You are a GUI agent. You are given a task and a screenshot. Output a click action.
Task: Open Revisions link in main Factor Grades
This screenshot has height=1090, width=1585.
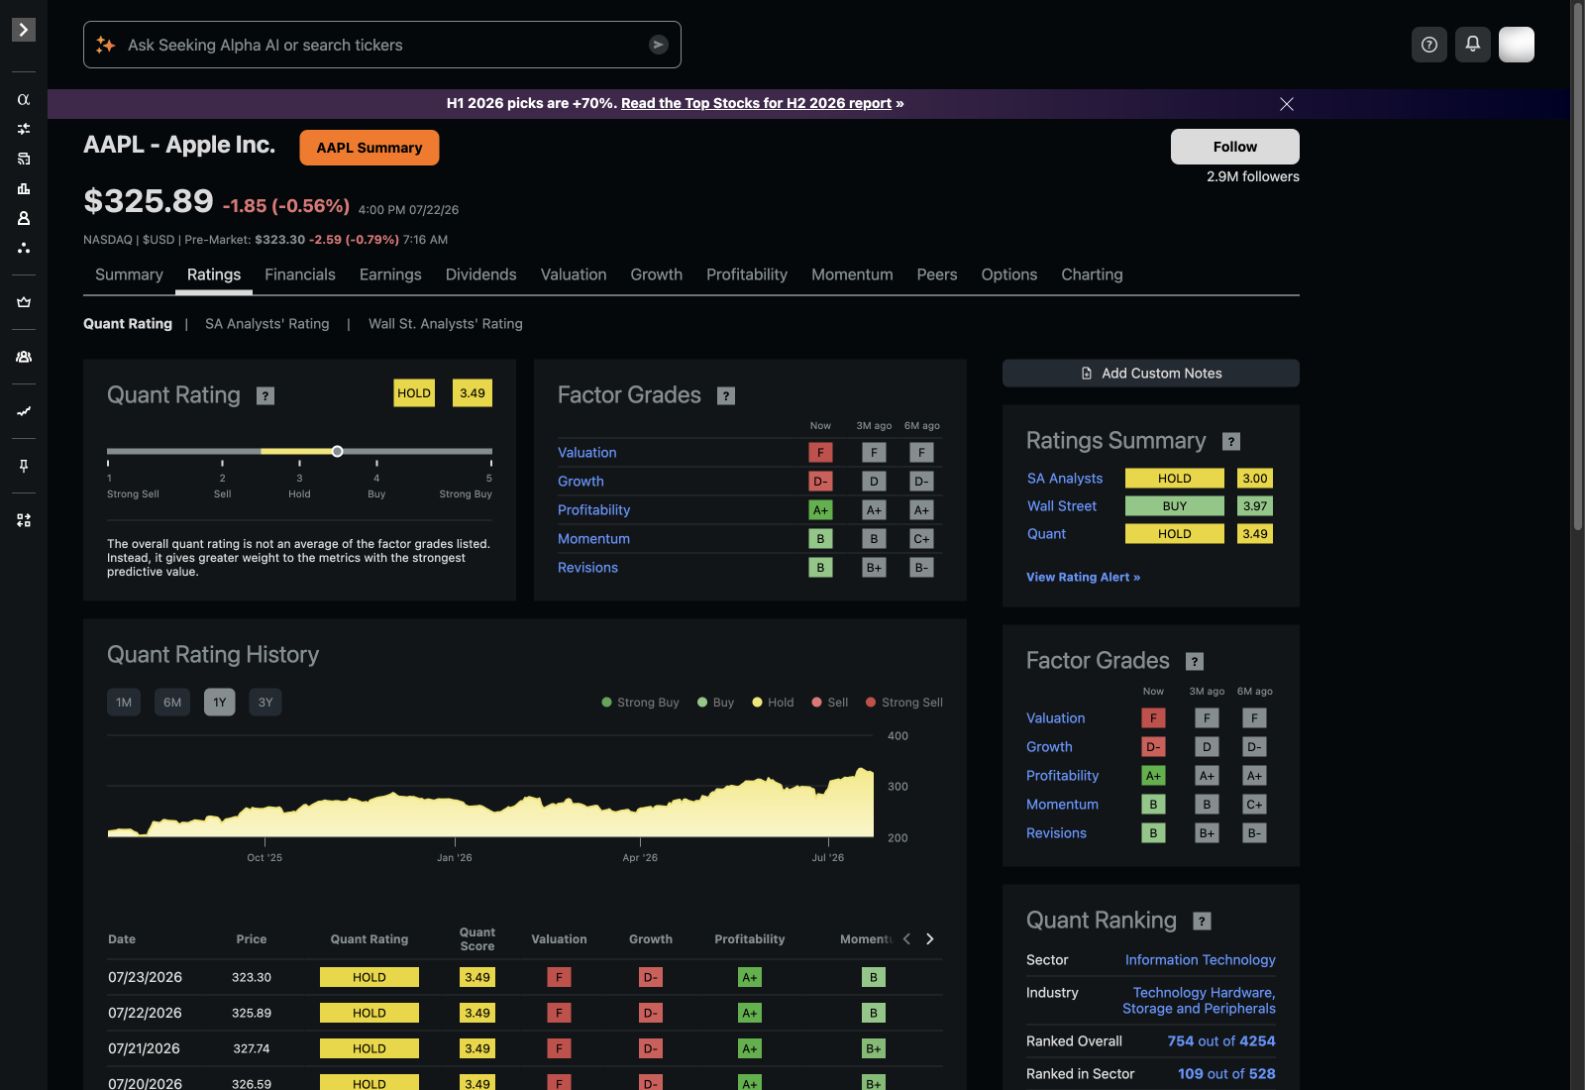coord(588,567)
